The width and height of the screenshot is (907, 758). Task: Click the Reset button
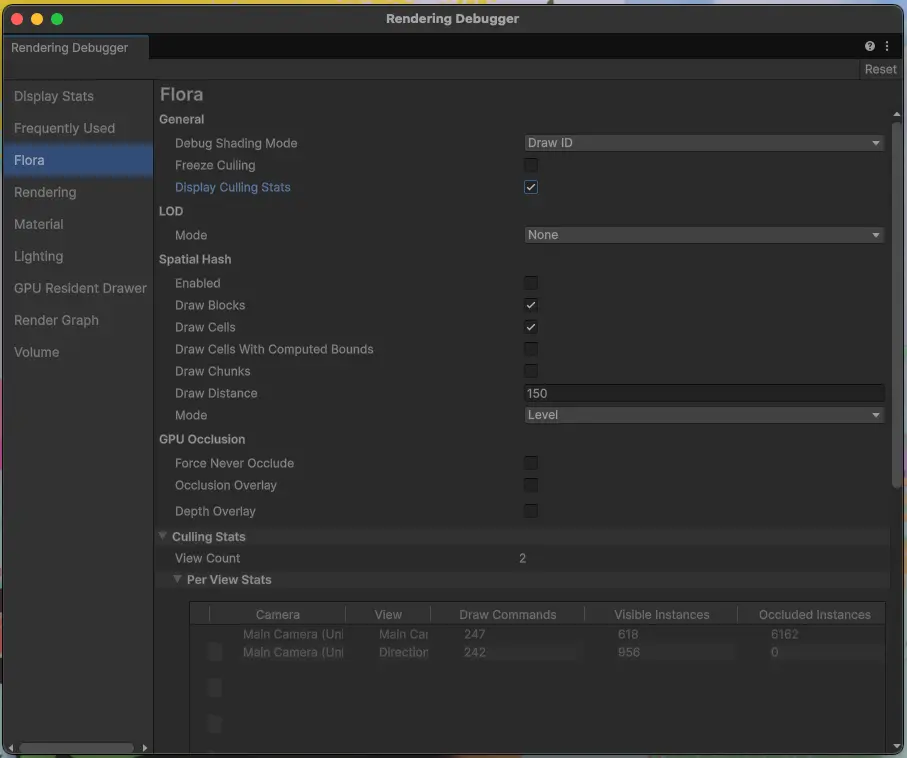880,69
